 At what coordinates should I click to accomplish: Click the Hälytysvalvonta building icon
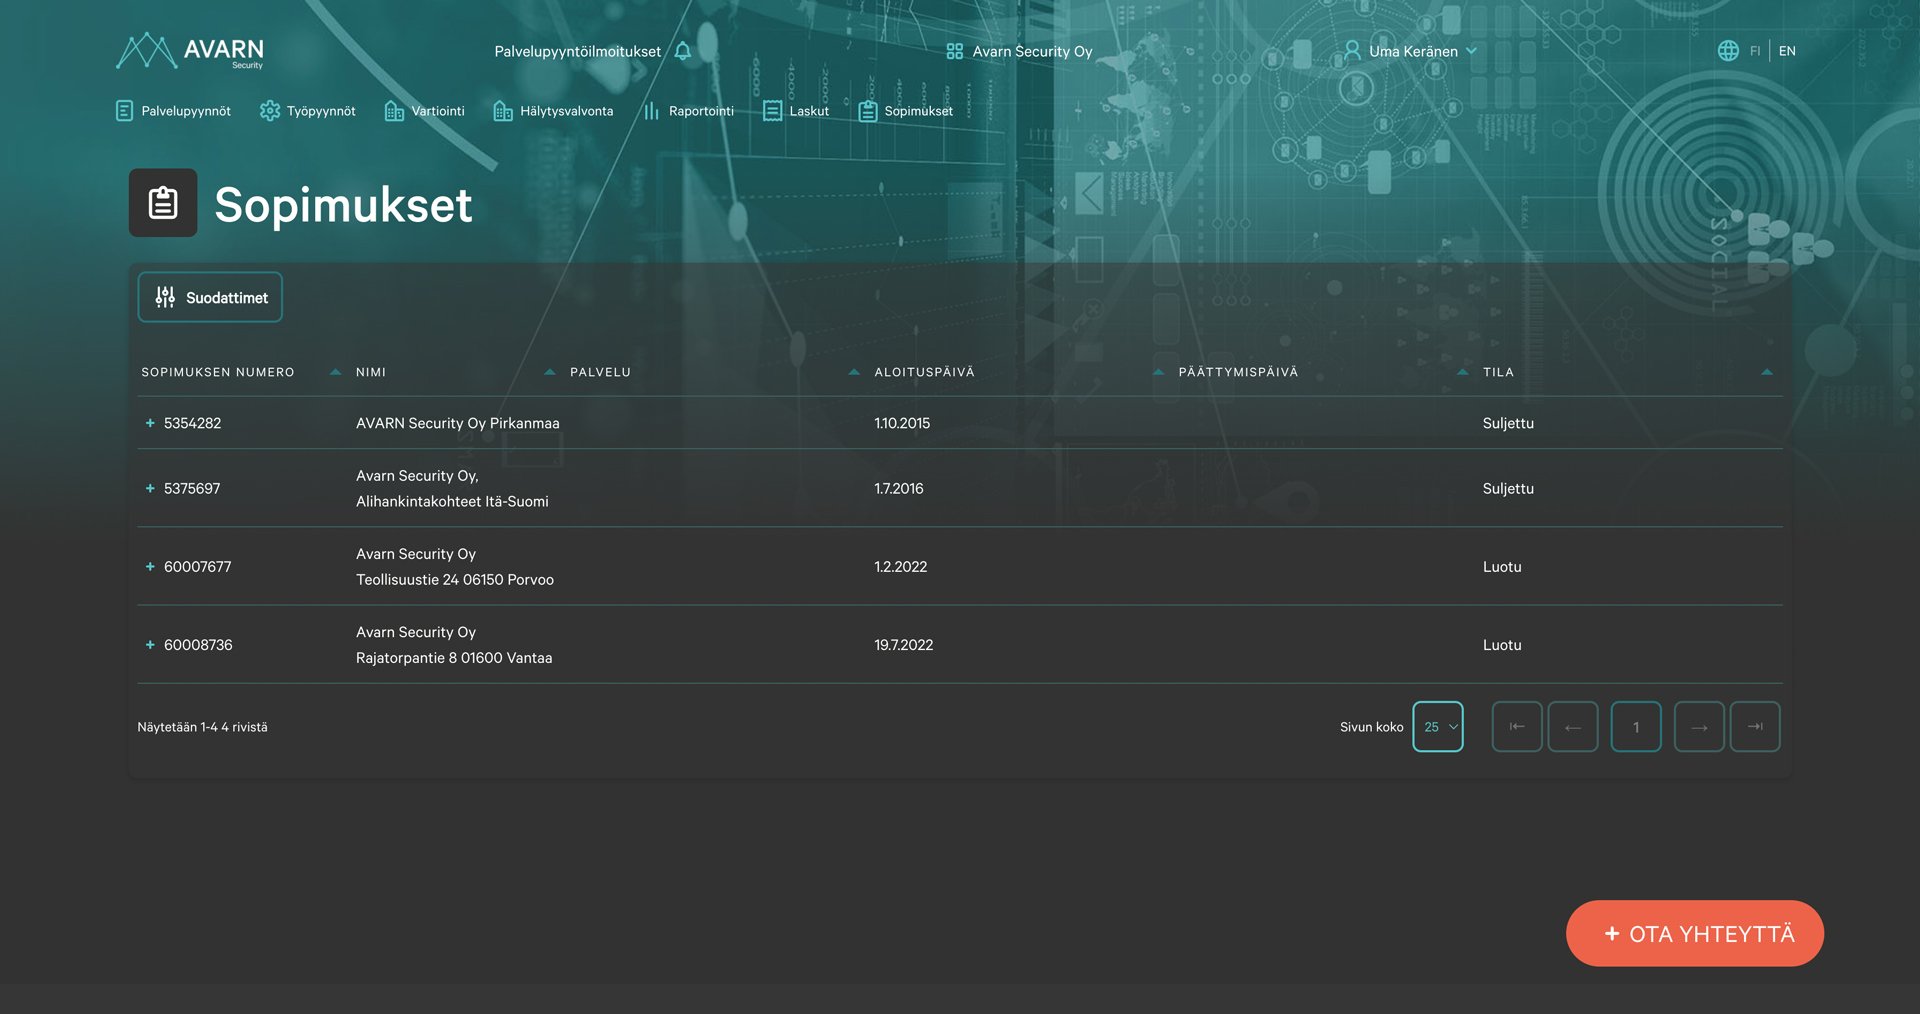tap(503, 111)
